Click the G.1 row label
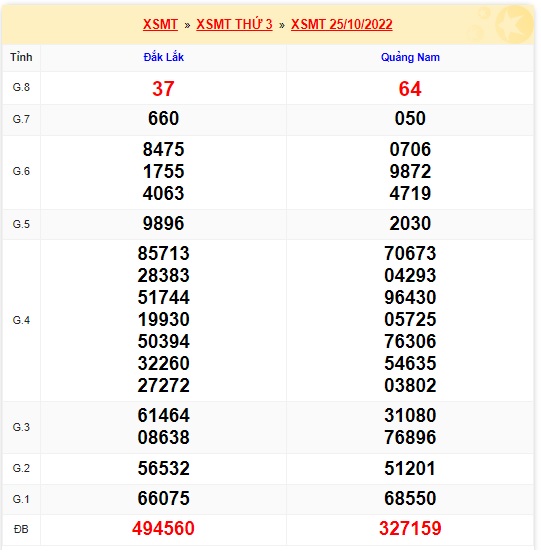 (x=21, y=499)
